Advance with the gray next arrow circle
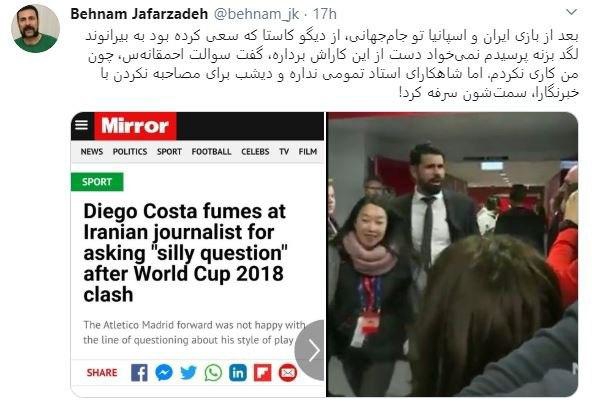The width and height of the screenshot is (592, 406). point(311,350)
